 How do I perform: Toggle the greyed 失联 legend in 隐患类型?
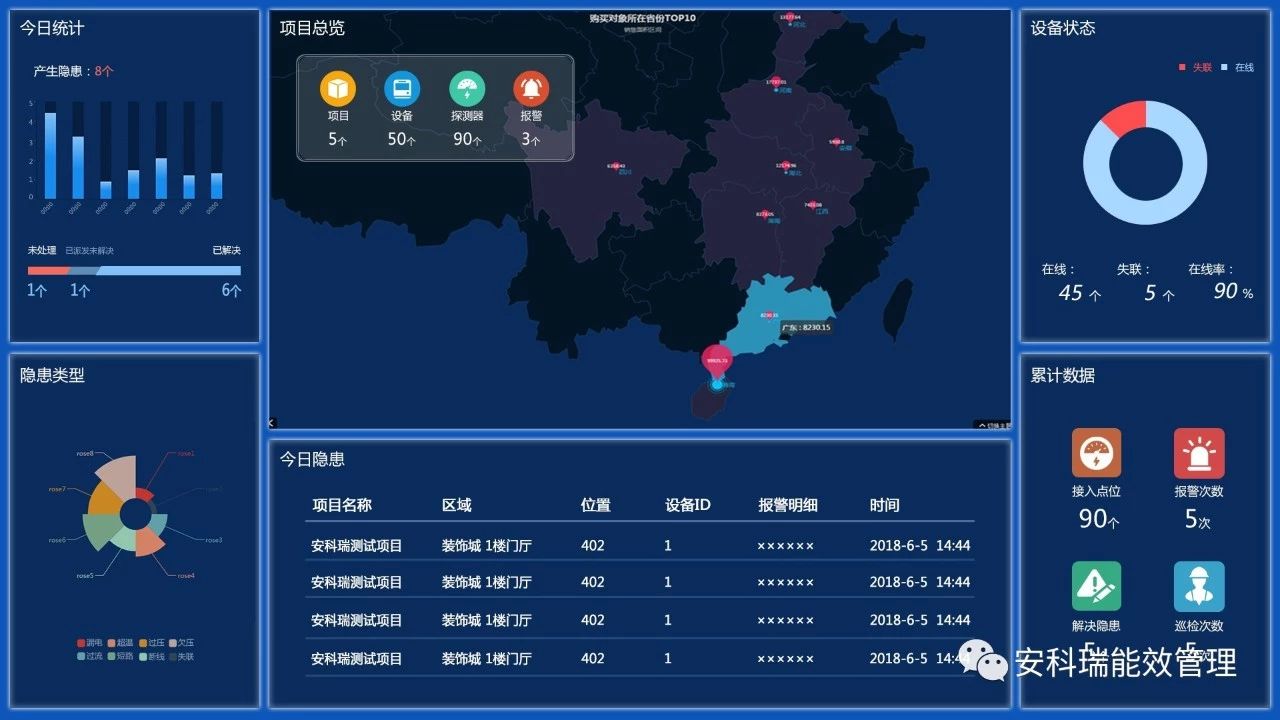click(x=181, y=656)
